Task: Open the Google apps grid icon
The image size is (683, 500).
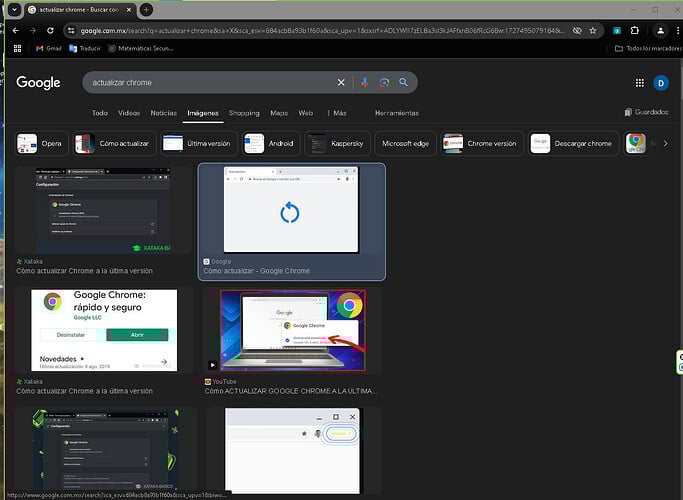Action: tap(639, 83)
